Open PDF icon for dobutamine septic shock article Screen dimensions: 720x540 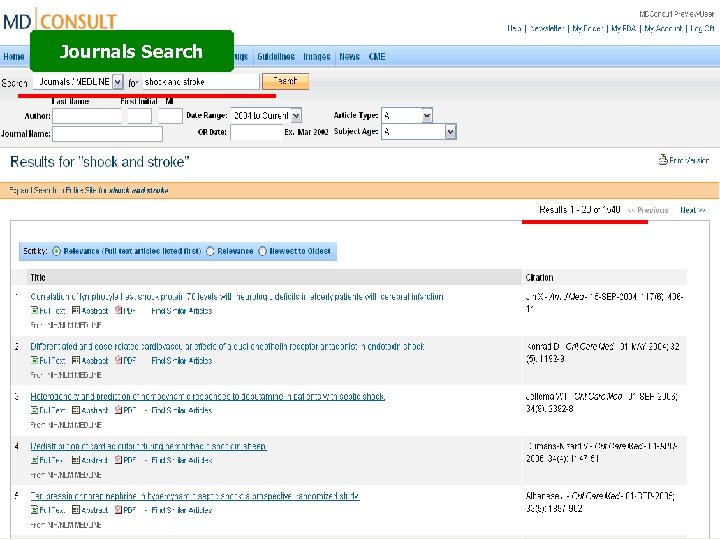[118, 410]
